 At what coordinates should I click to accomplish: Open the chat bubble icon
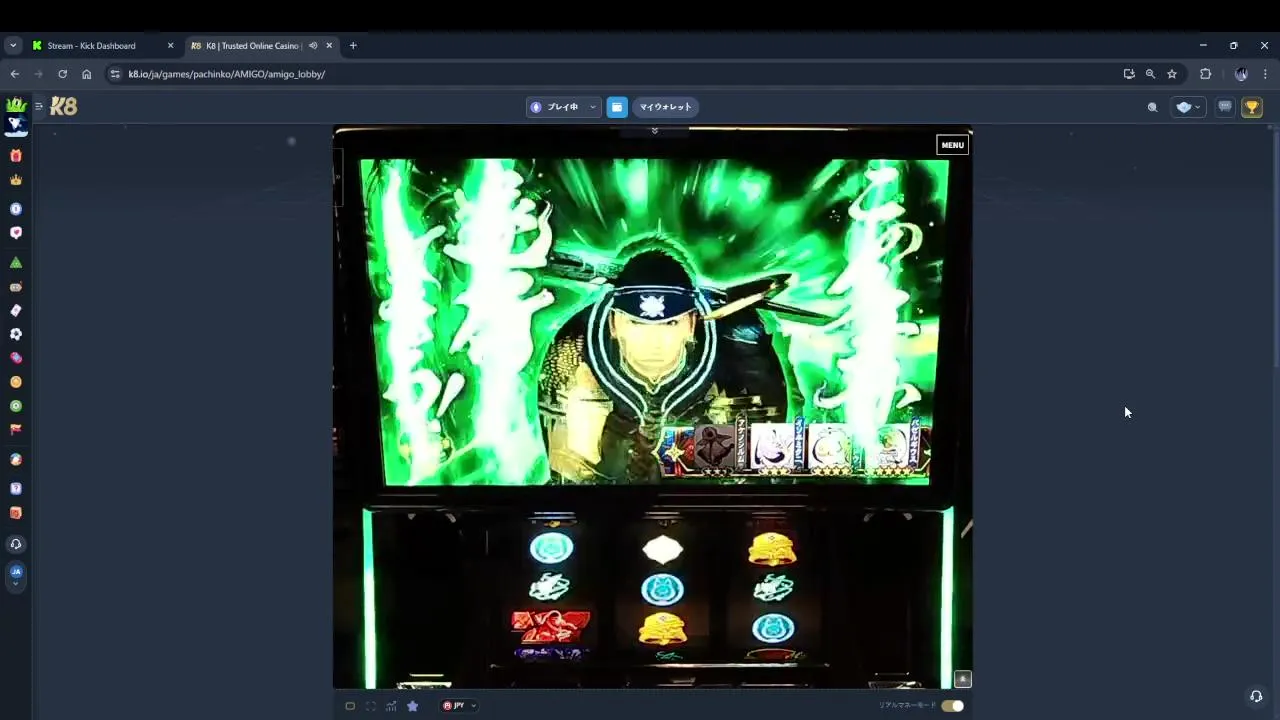(x=1225, y=107)
